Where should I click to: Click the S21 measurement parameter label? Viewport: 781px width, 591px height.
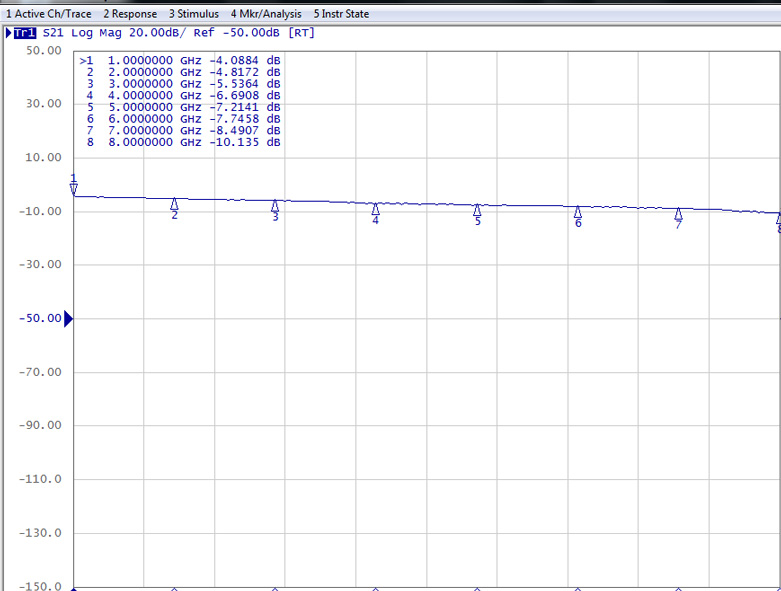coord(55,33)
